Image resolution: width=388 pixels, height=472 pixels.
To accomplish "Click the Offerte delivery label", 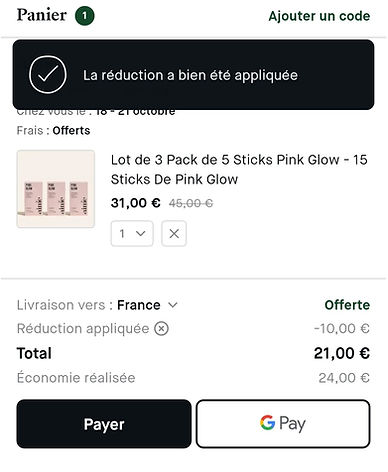I will pyautogui.click(x=347, y=305).
